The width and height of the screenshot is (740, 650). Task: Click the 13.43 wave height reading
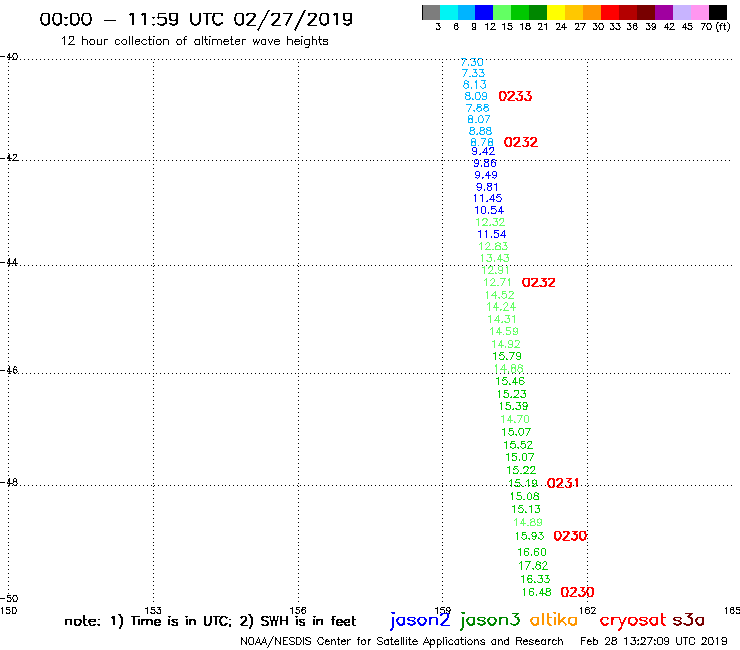(x=495, y=258)
